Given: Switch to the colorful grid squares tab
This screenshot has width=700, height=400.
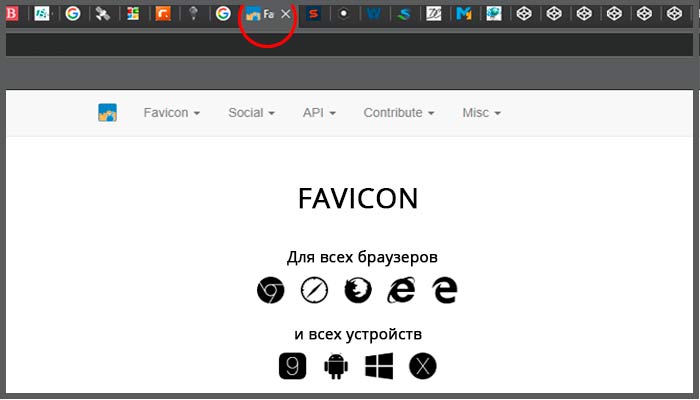Looking at the screenshot, I should [x=133, y=14].
